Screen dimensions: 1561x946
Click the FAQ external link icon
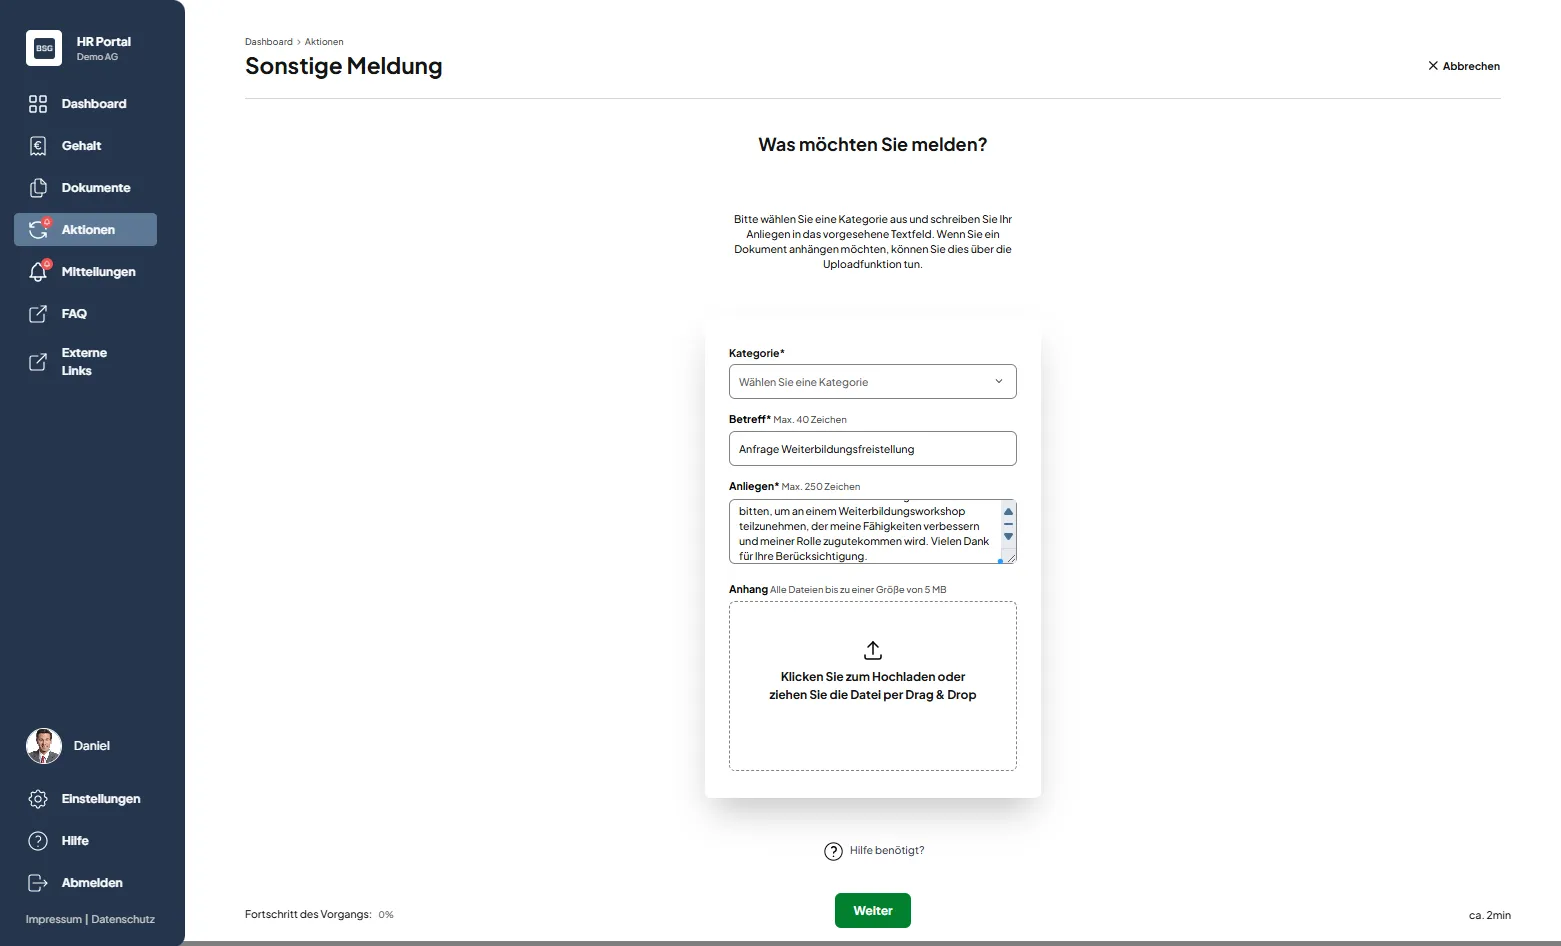[38, 314]
